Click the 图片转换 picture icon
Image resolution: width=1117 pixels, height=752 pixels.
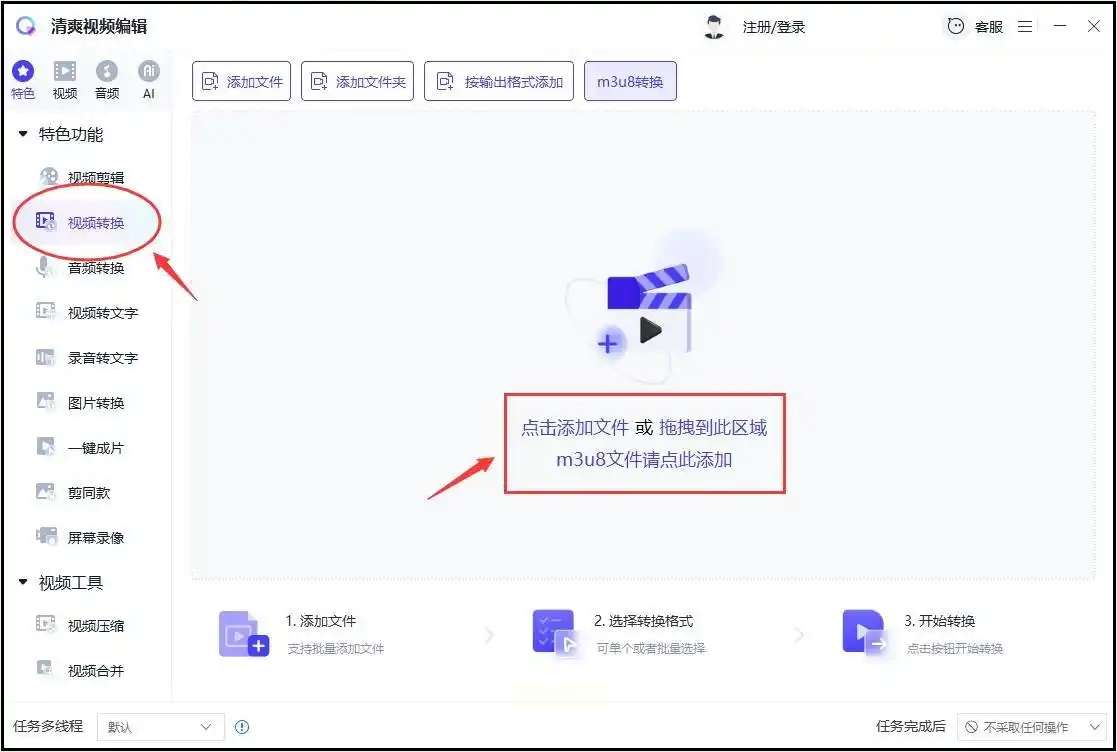[46, 402]
